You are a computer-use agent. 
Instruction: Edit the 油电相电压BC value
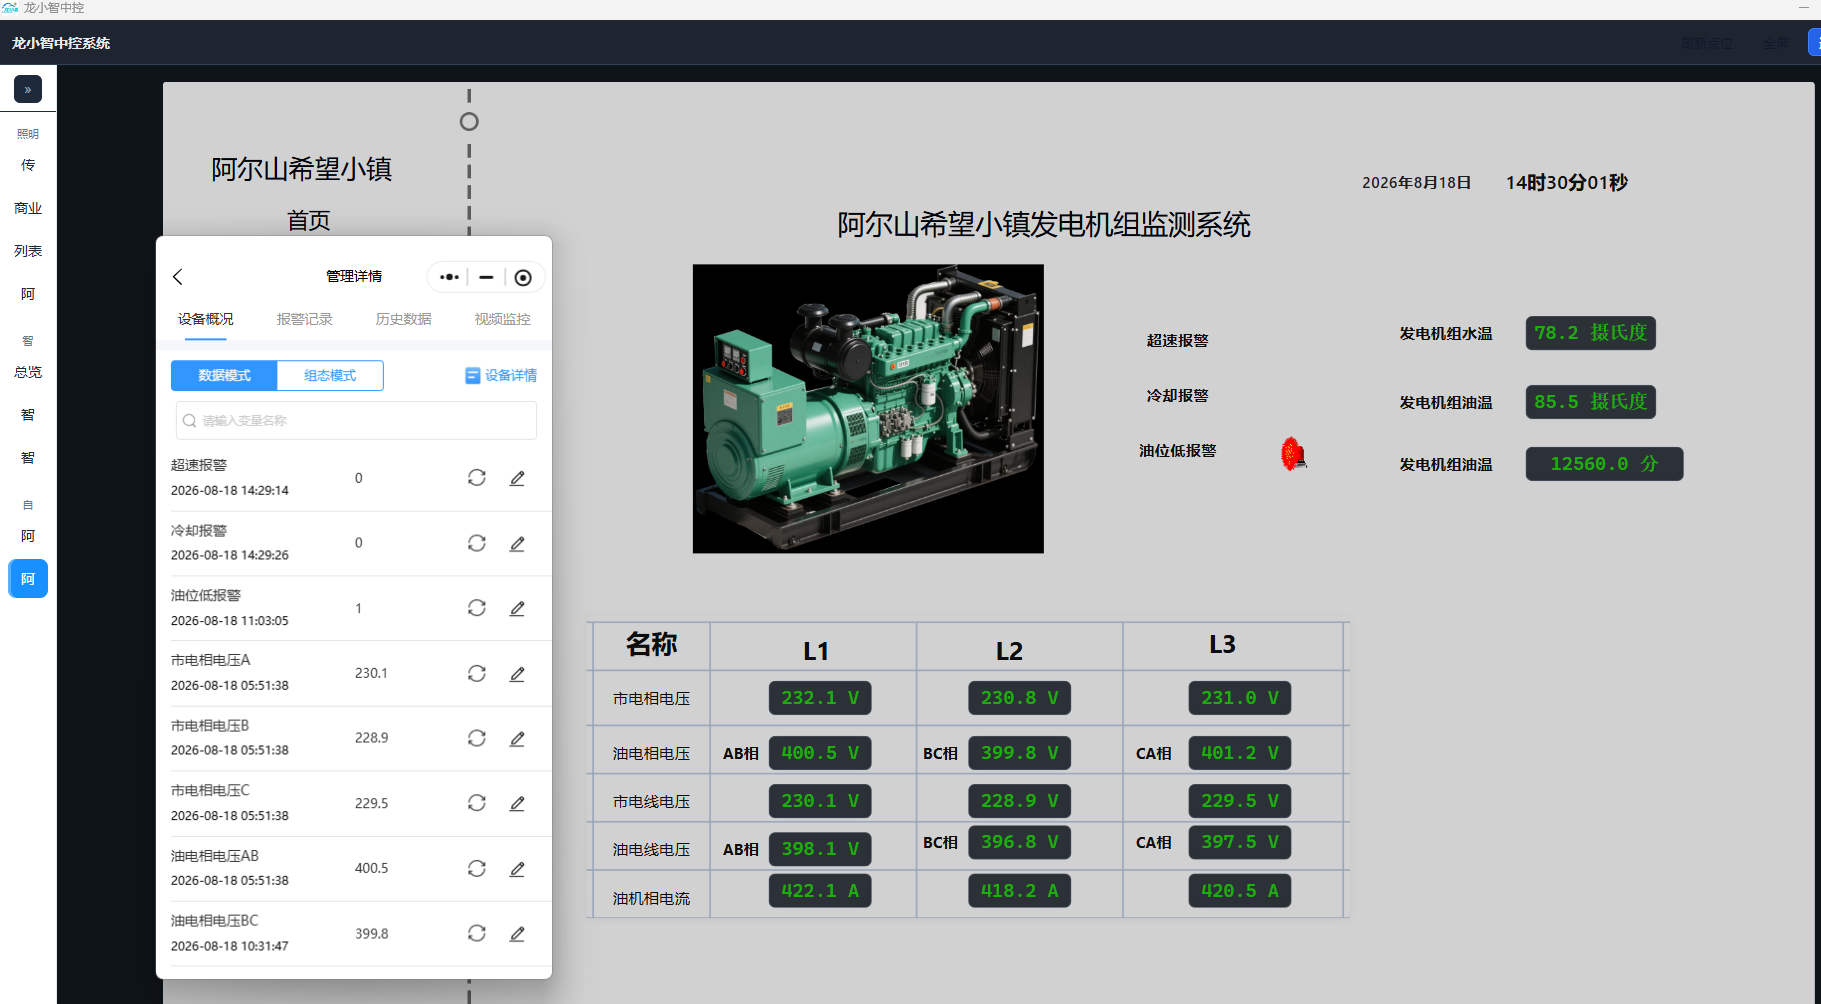click(517, 933)
